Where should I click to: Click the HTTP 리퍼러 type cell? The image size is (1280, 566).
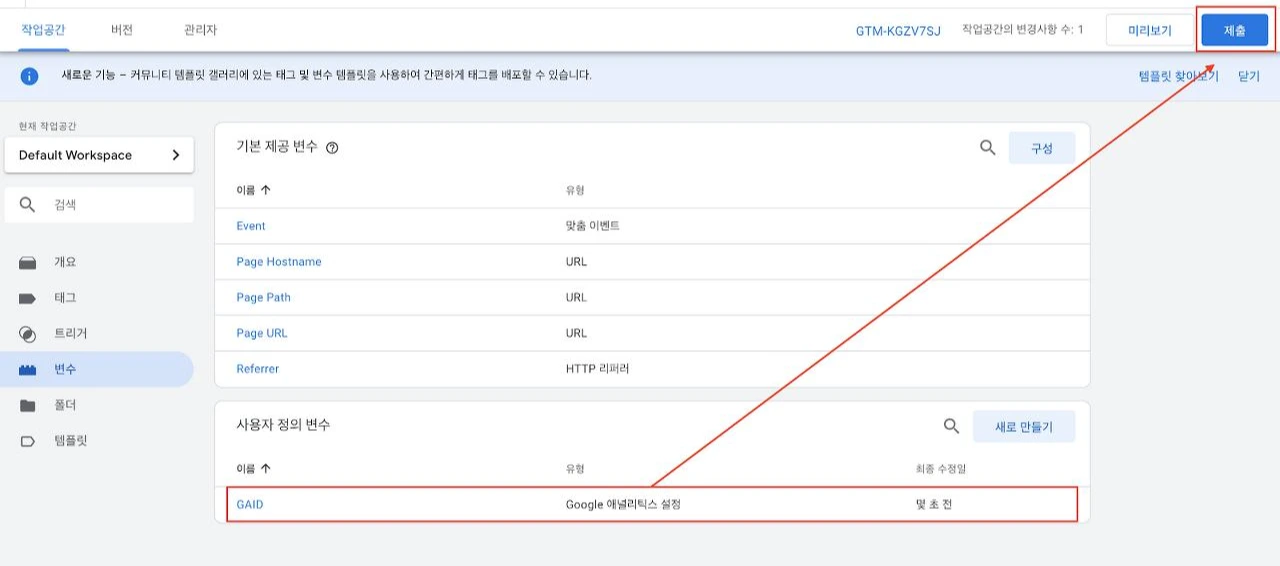[597, 369]
